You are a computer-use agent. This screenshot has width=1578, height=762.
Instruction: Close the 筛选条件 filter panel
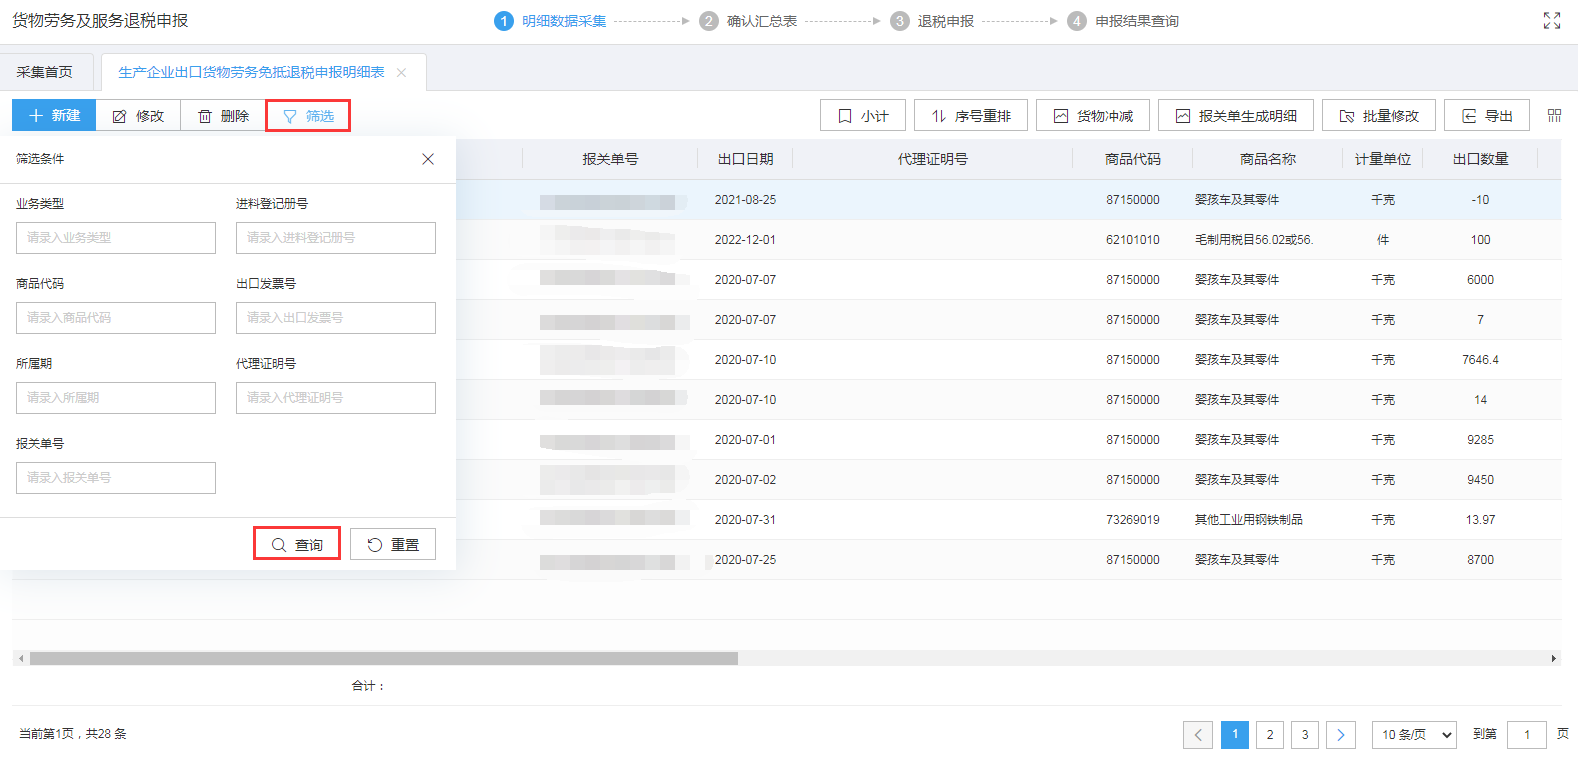point(428,159)
